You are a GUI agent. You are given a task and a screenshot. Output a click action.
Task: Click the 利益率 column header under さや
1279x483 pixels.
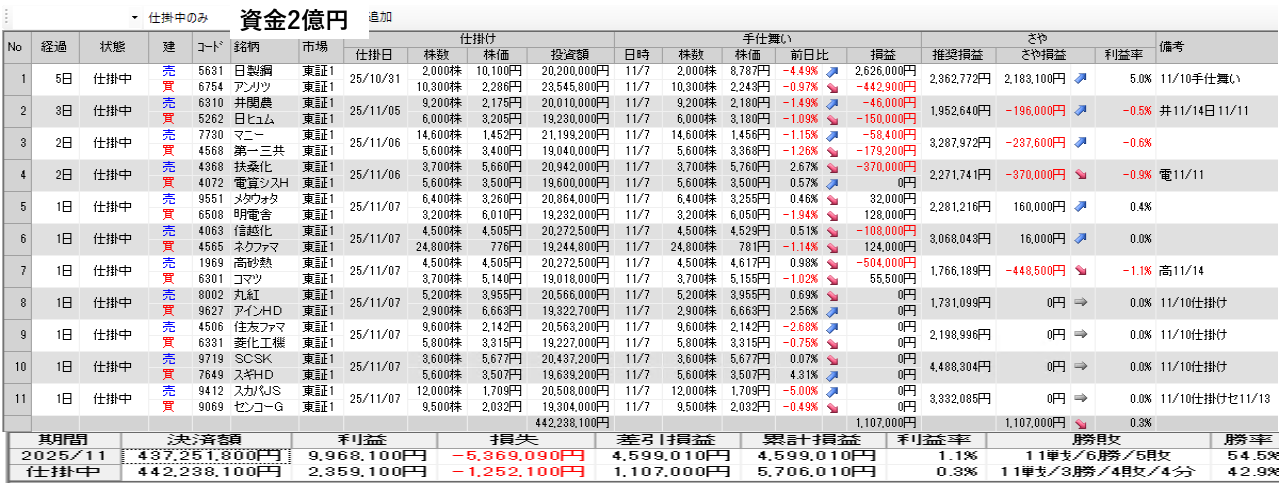pos(1124,54)
